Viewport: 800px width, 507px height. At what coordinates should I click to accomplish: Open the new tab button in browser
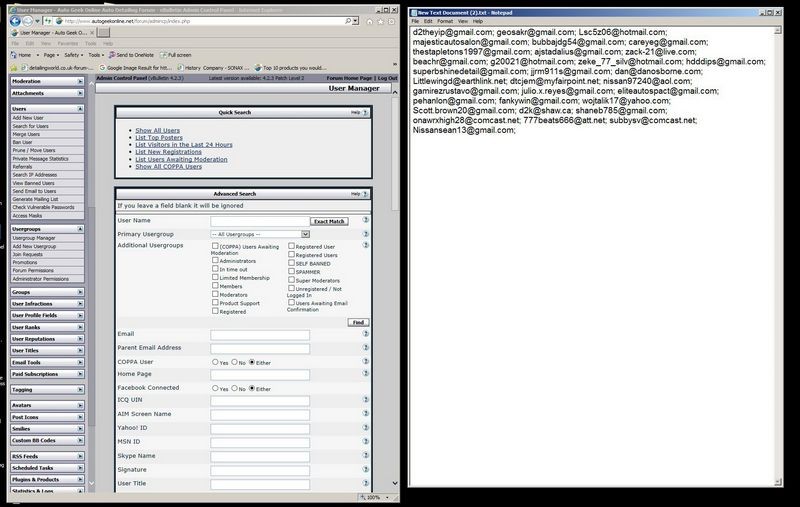pyautogui.click(x=104, y=33)
